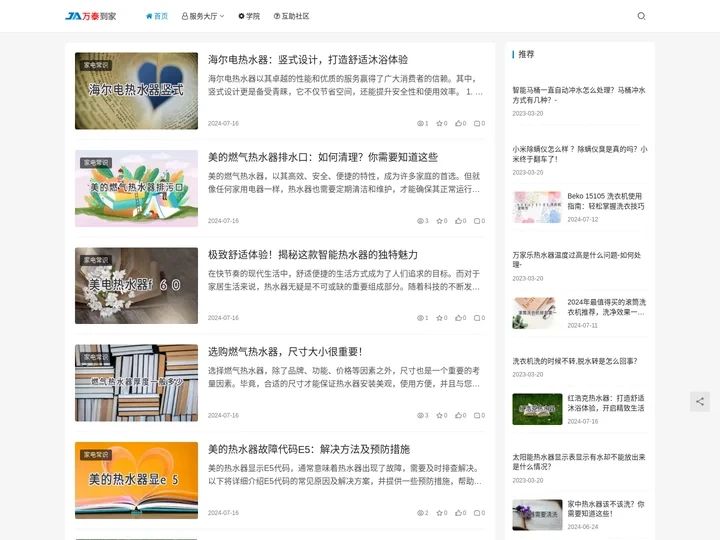This screenshot has height=540, width=720.
Task: Click the 滚筒洗衣机推荐 sidebar thumbnail
Action: [x=537, y=313]
